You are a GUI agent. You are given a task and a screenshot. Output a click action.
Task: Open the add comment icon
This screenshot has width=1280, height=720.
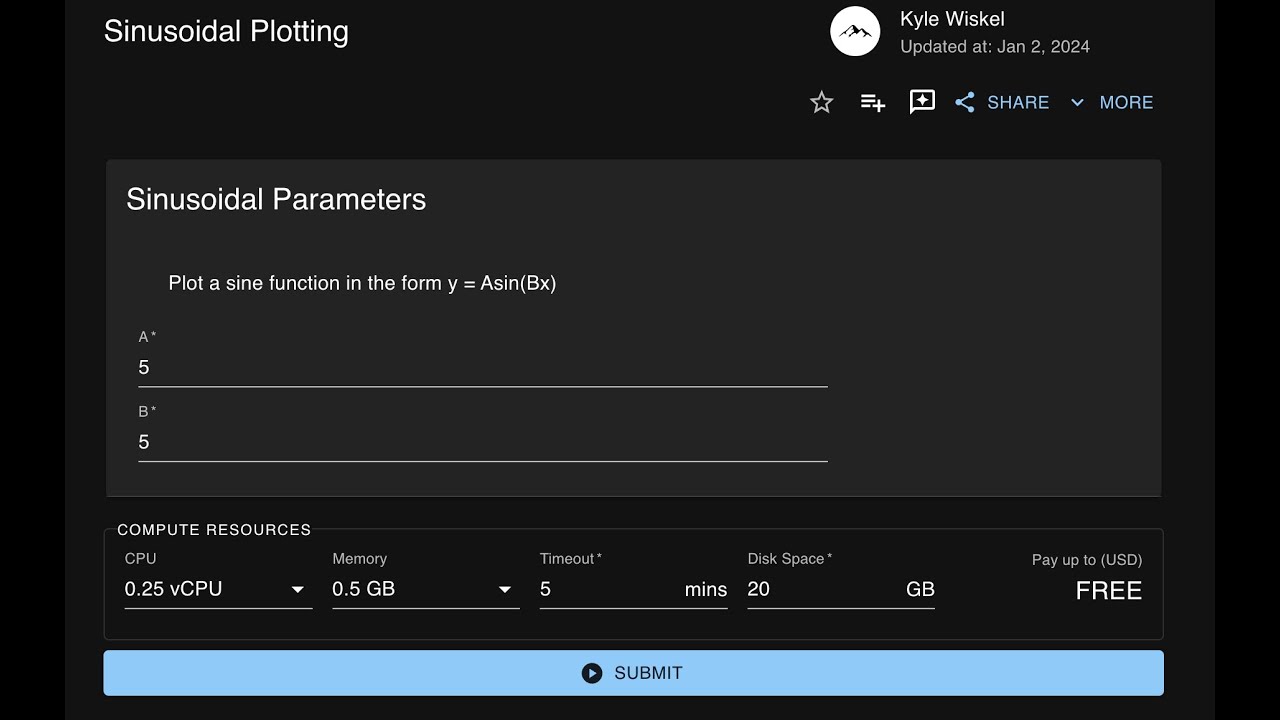coord(922,102)
